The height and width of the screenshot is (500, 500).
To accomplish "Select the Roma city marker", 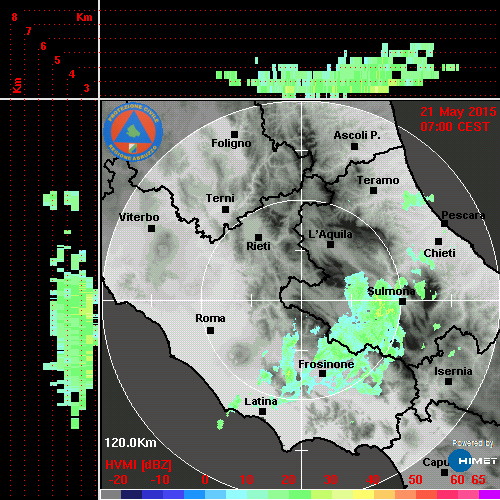I will pos(210,331).
